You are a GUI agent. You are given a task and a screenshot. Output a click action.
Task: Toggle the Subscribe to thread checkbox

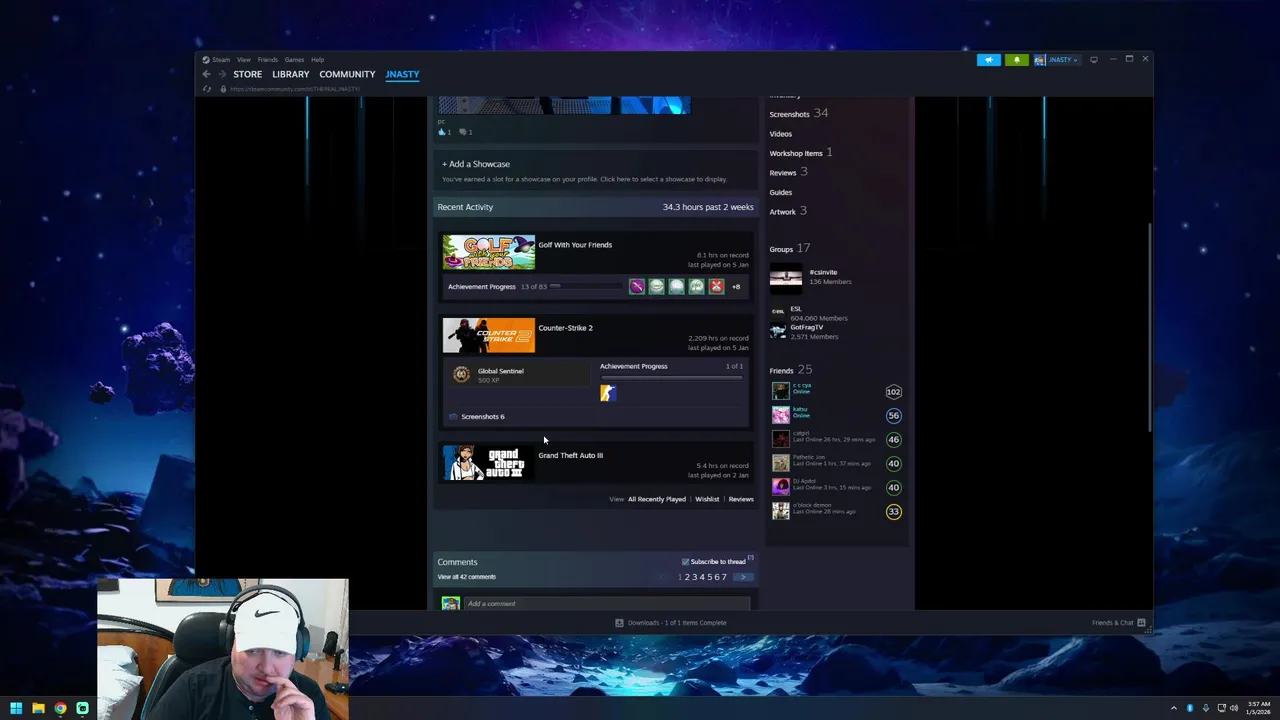coord(685,562)
